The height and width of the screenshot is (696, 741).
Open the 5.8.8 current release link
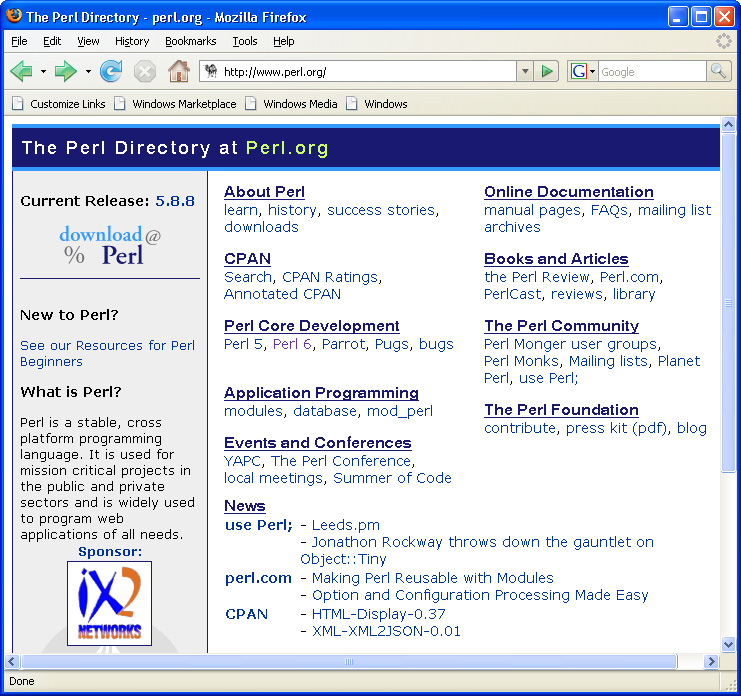click(x=175, y=201)
